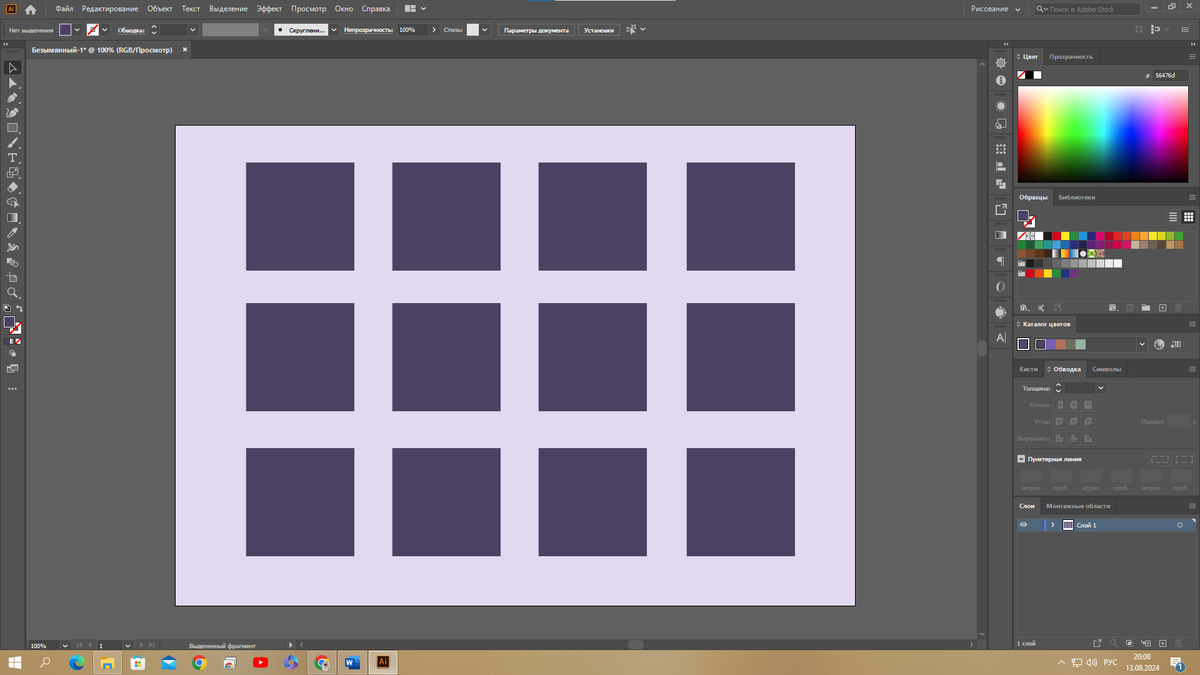Open the Скруглени... brush definition dropdown

(335, 30)
